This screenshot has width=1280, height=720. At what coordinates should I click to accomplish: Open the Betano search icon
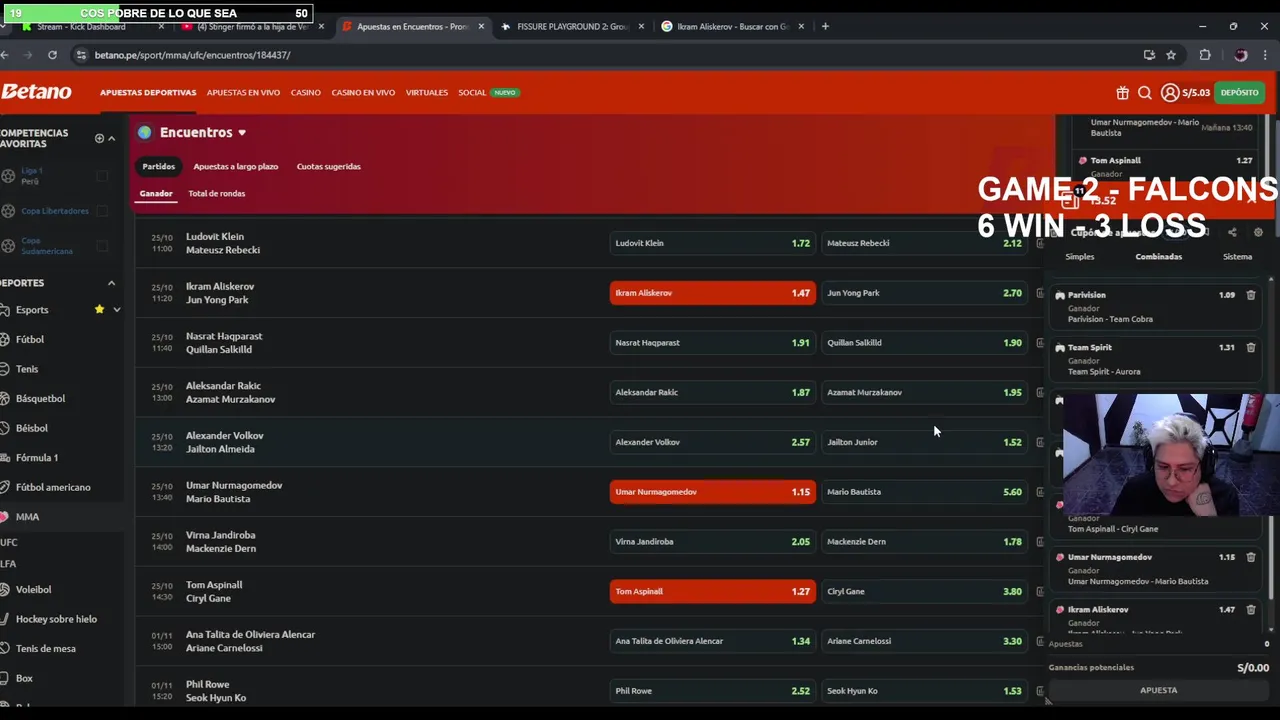point(1145,93)
